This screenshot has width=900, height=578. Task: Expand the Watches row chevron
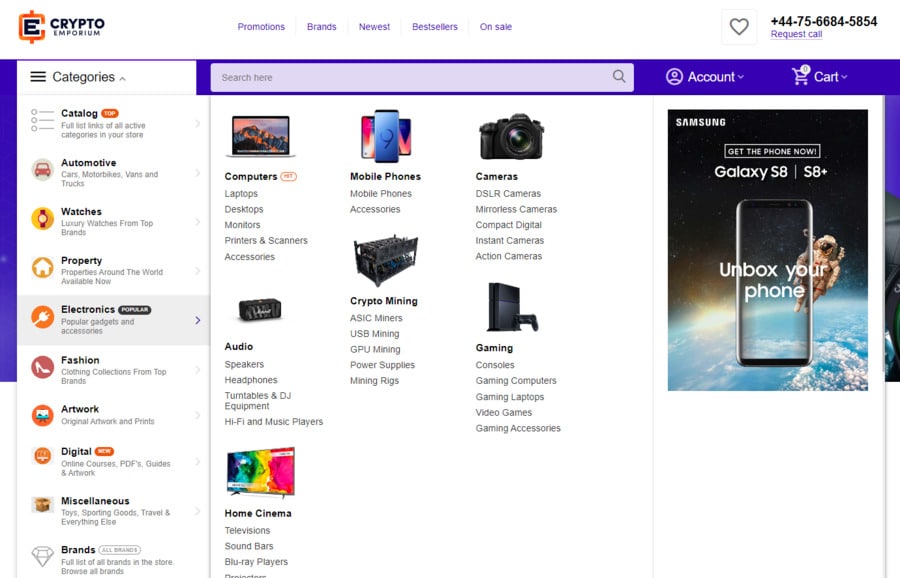tap(197, 222)
